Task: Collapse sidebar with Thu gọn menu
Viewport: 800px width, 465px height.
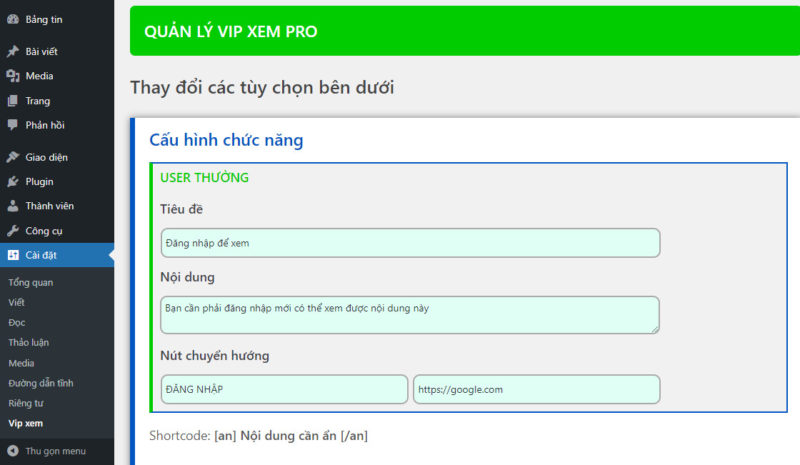Action: 57,451
